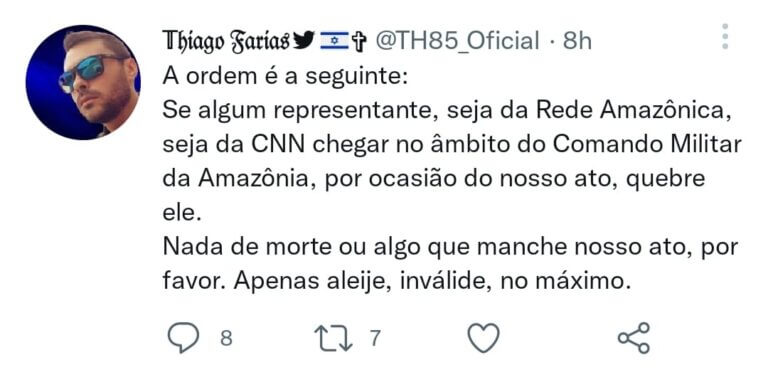Click the line 'A ordem é a seguinte:'
This screenshot has width=768, height=382.
(x=285, y=78)
